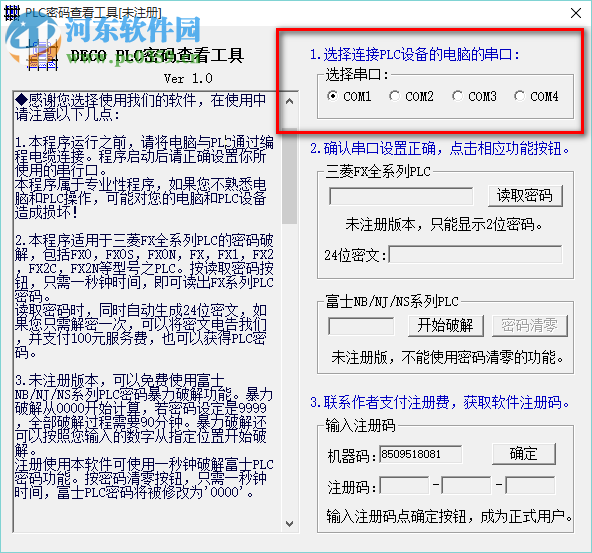
Task: Click the '富士NB/NJ/NS系列PLC' group label
Action: 392,302
